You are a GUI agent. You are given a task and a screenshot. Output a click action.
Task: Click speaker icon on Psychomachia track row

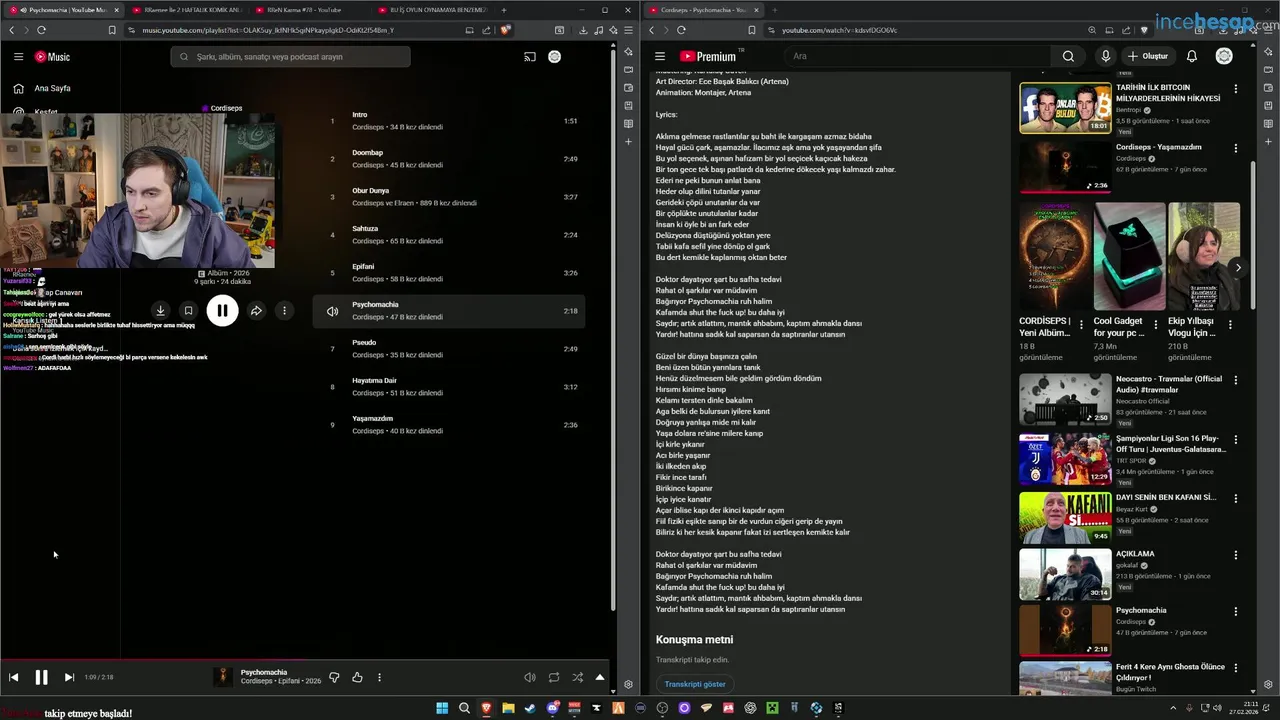coord(332,311)
